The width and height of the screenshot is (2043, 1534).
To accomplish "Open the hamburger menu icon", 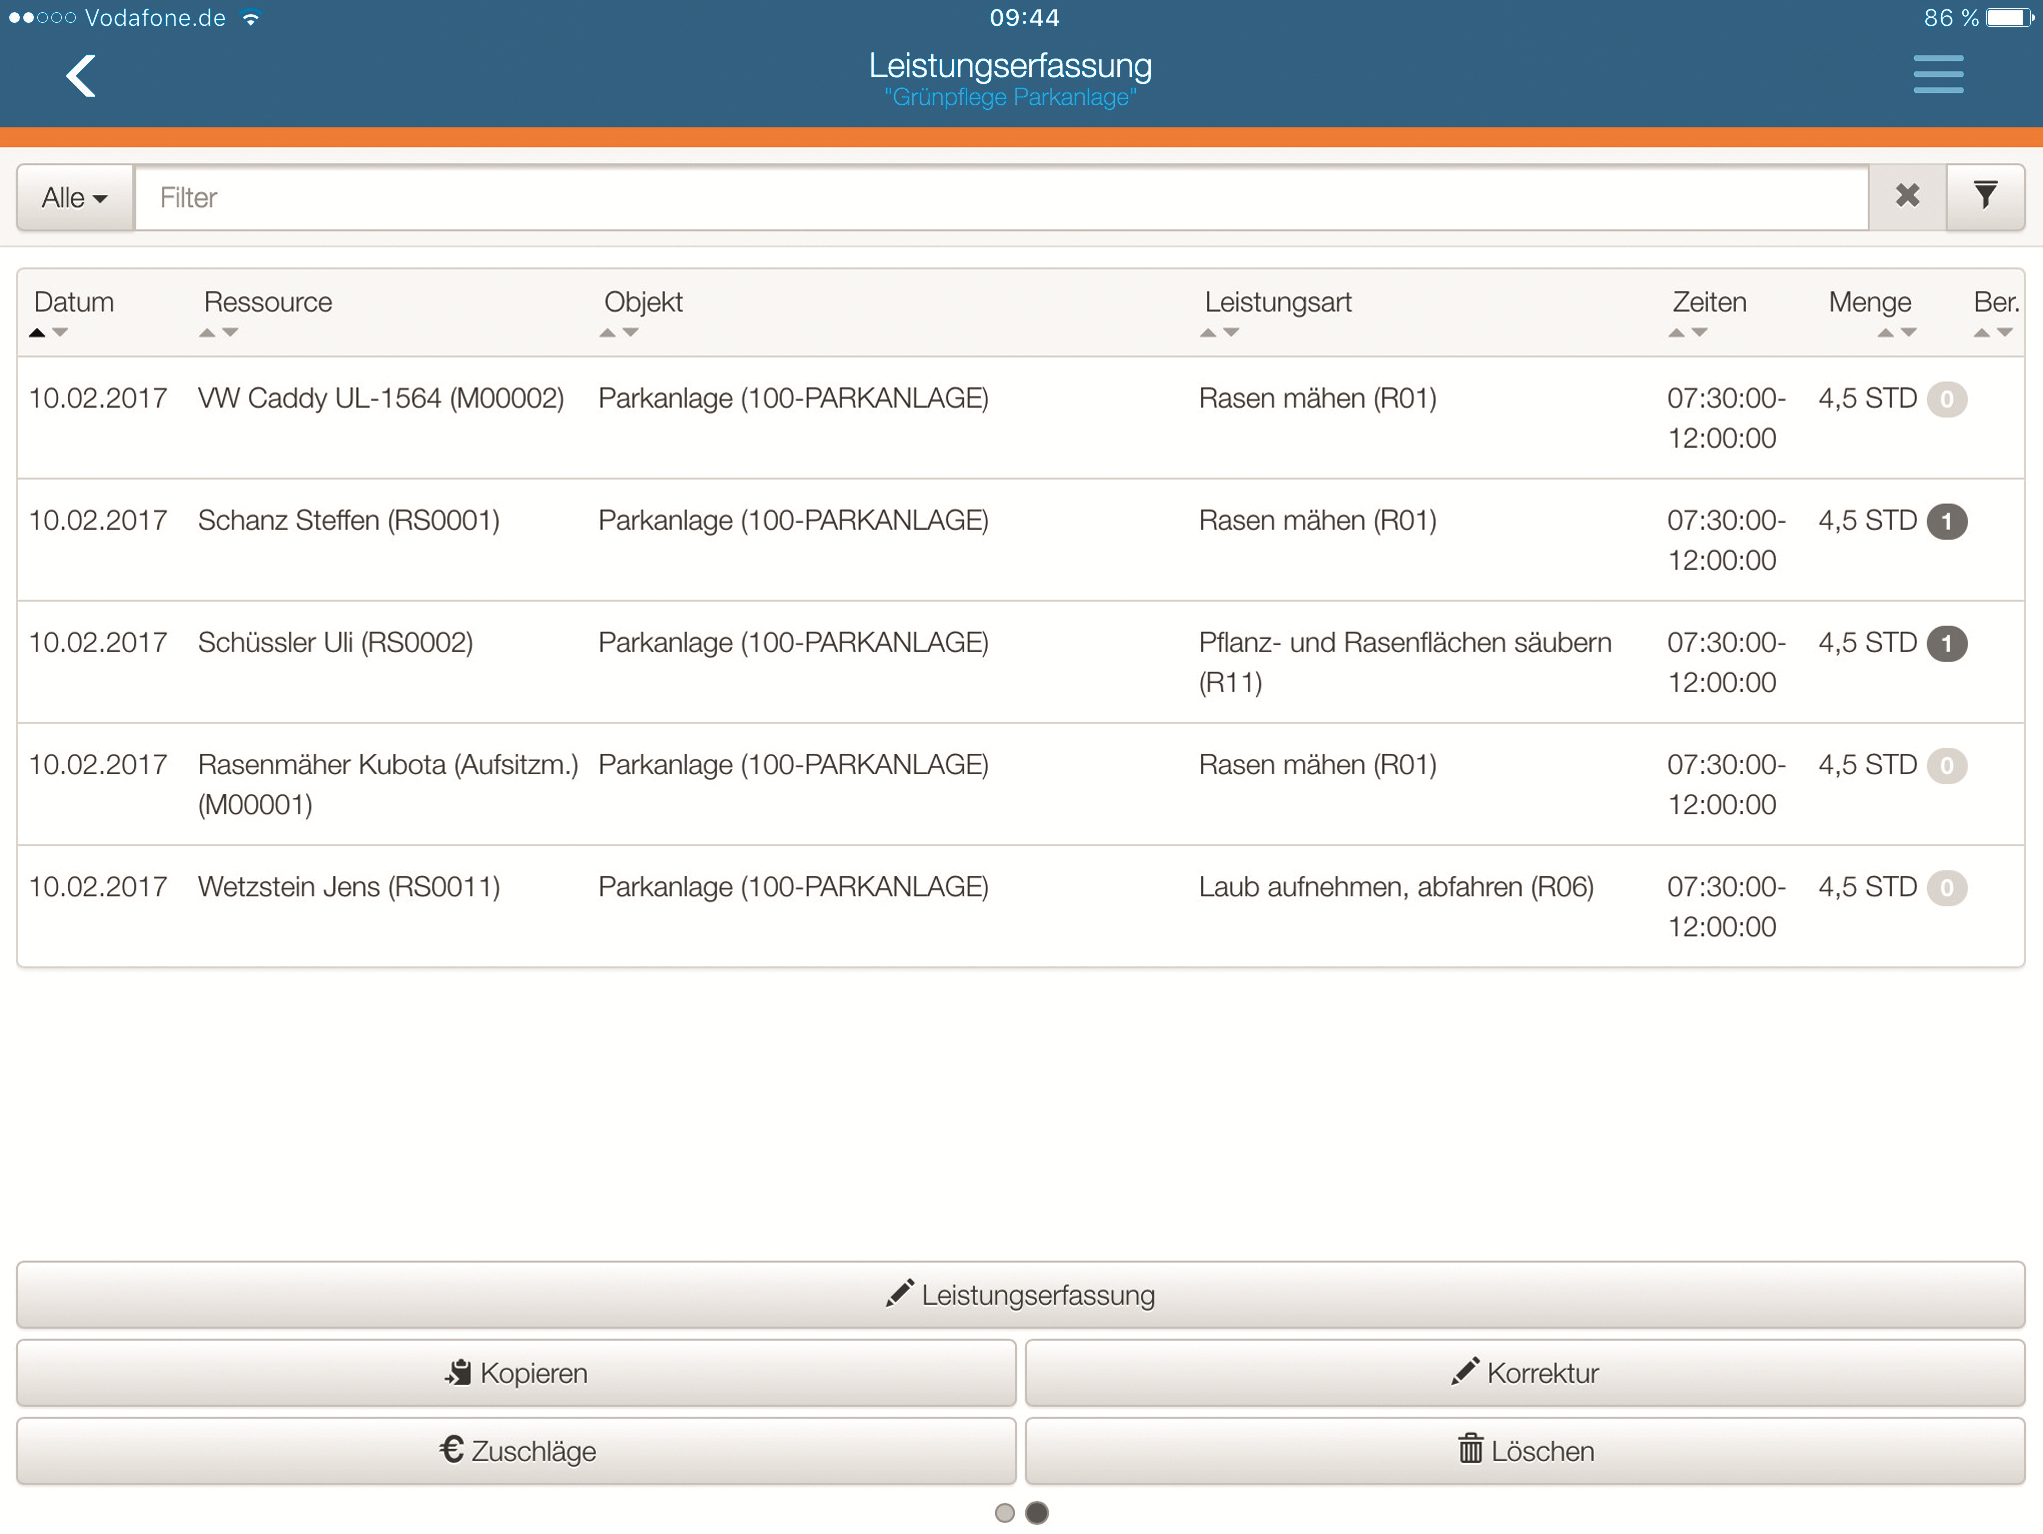I will coord(1937,75).
